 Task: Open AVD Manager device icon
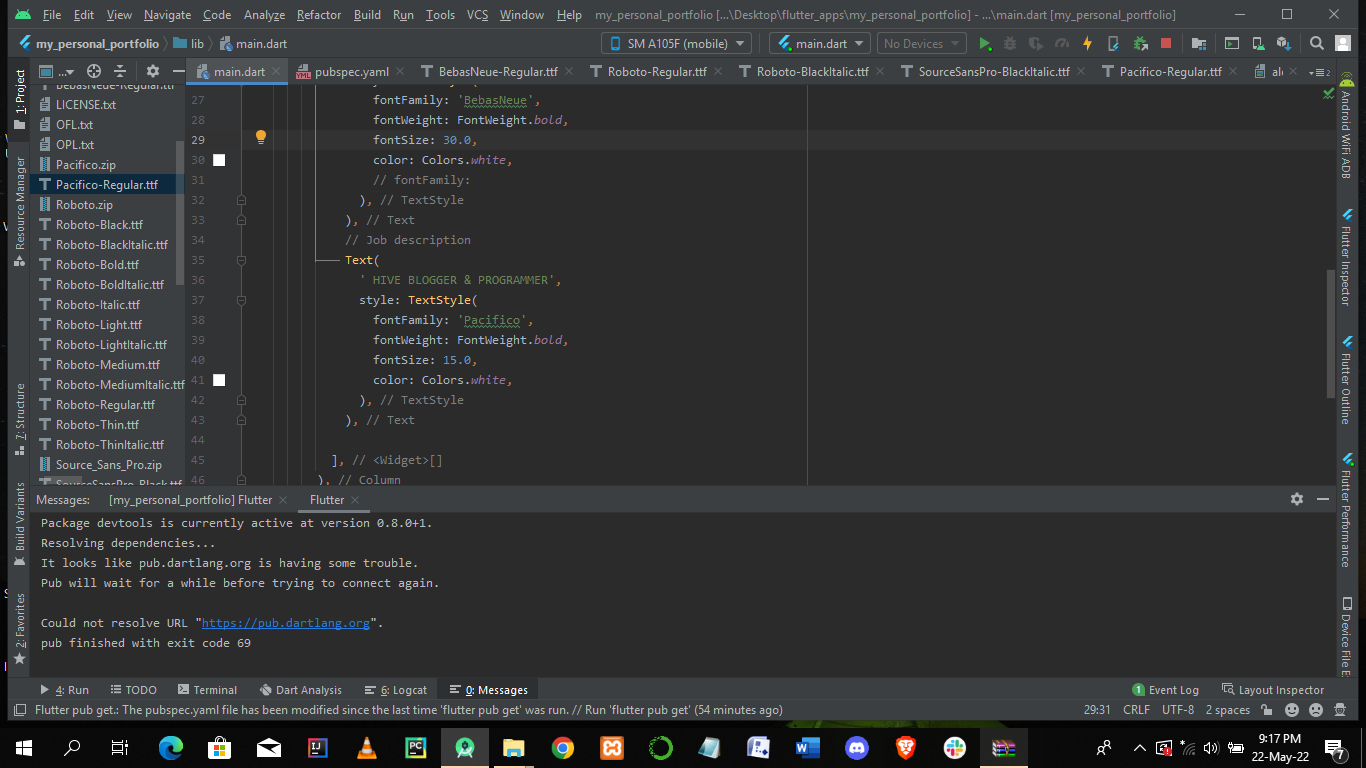[1258, 44]
